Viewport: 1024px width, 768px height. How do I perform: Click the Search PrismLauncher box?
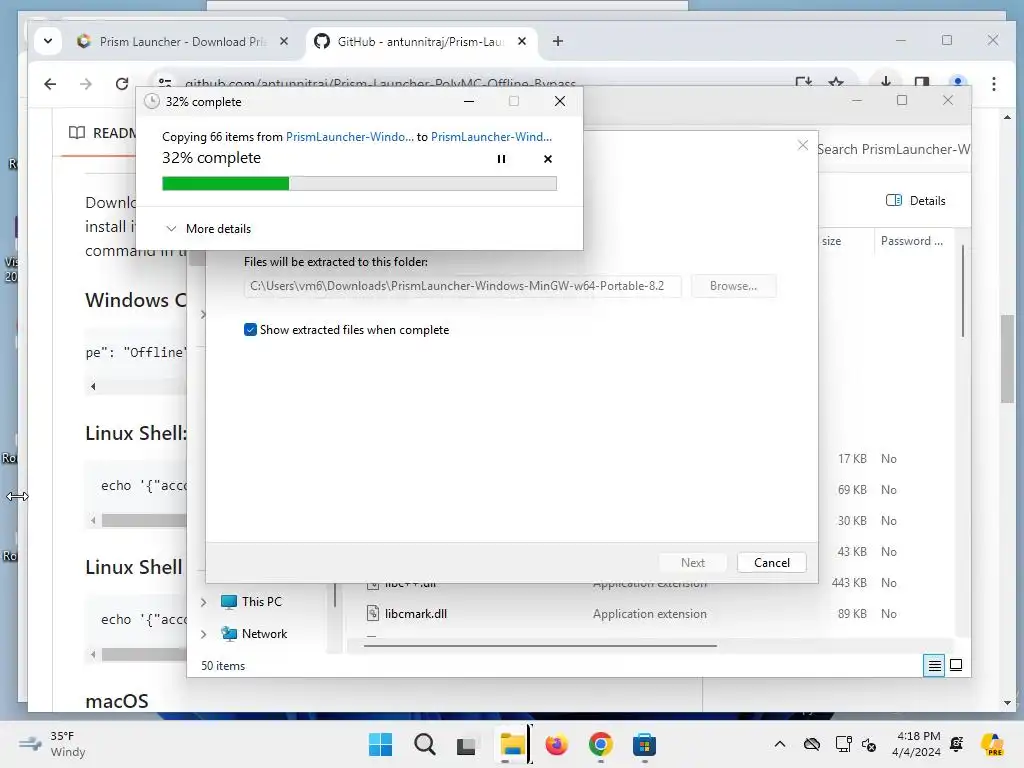click(893, 149)
